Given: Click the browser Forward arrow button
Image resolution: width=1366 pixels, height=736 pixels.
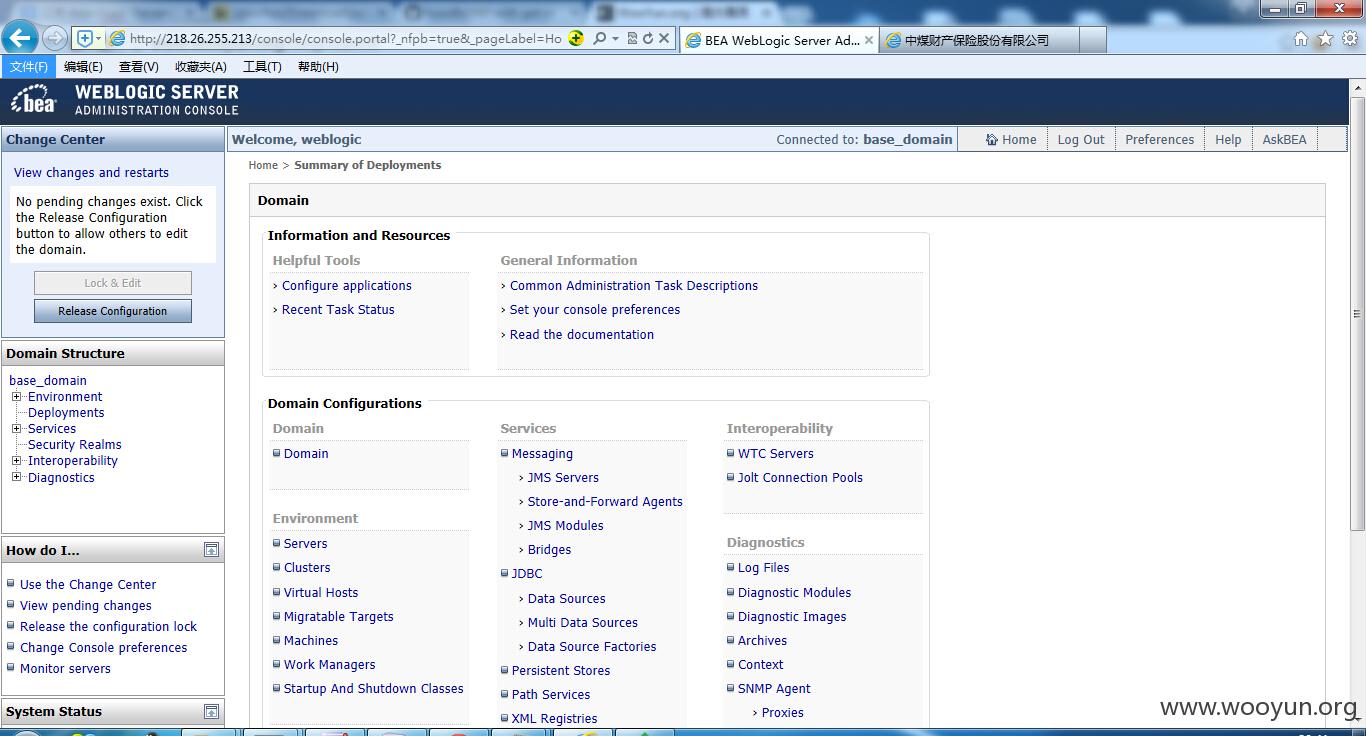Looking at the screenshot, I should [55, 39].
